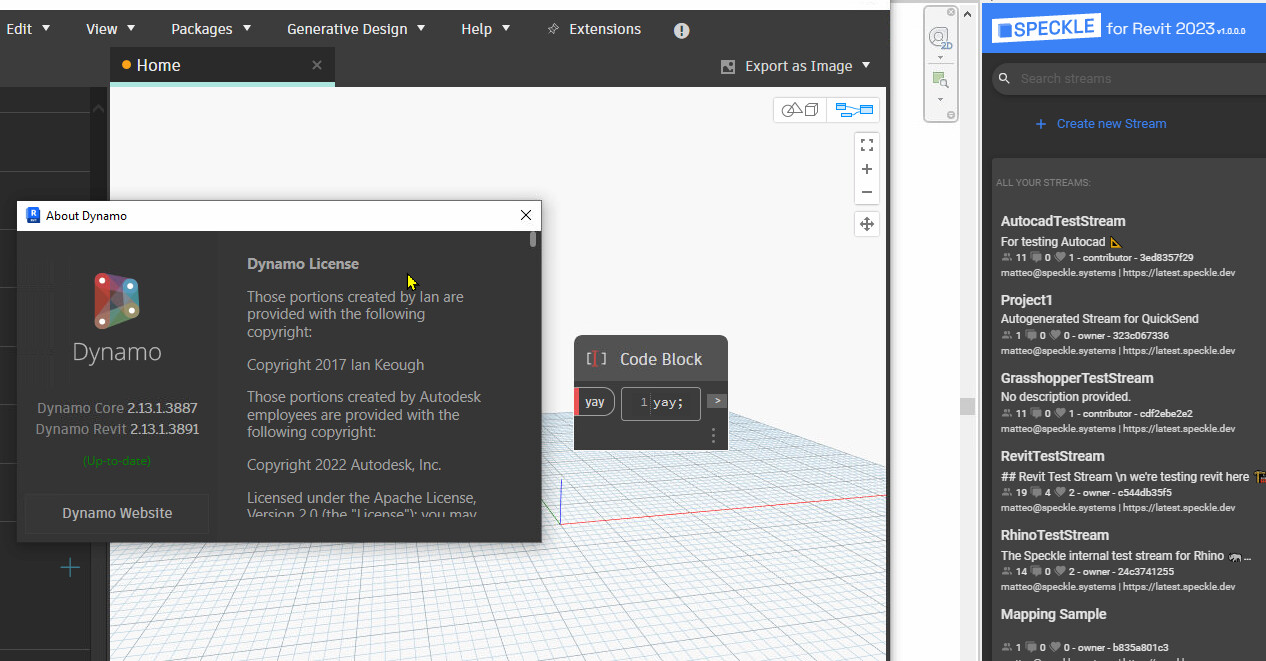Click the plus icon in left library panel
Image resolution: width=1266 pixels, height=661 pixels.
tap(70, 568)
